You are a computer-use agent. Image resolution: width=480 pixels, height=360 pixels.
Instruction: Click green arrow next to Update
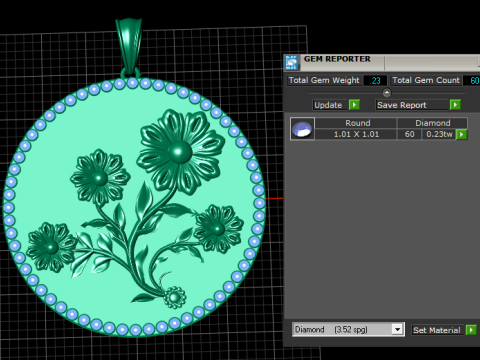point(354,105)
